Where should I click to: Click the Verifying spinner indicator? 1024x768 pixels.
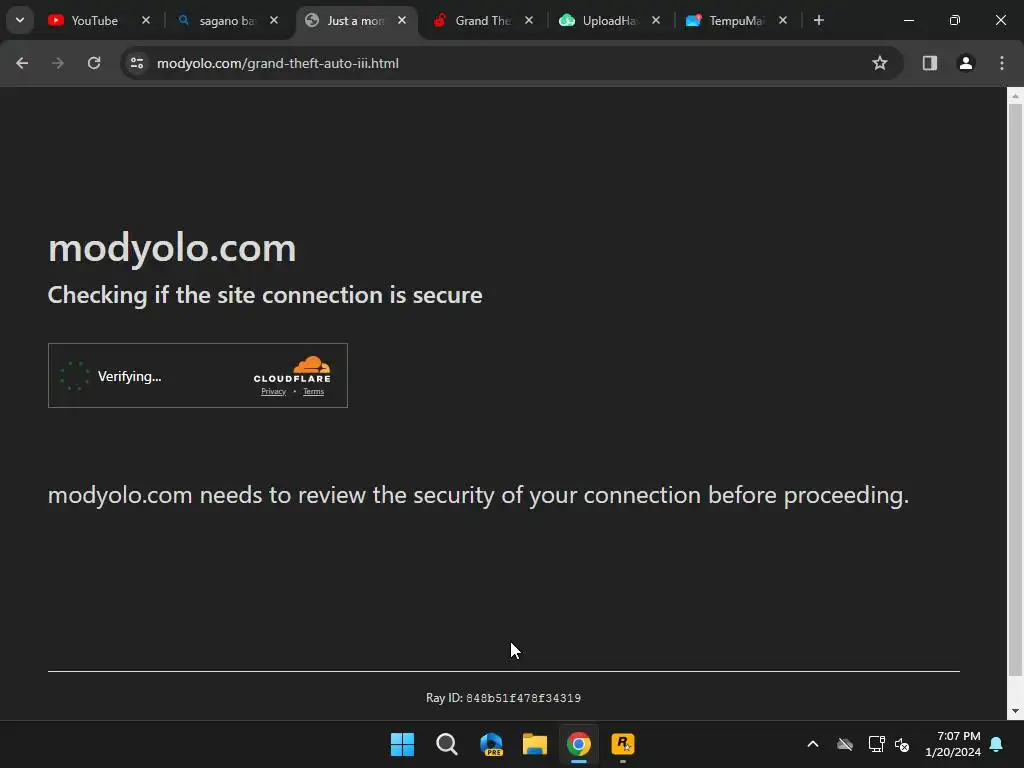(74, 376)
